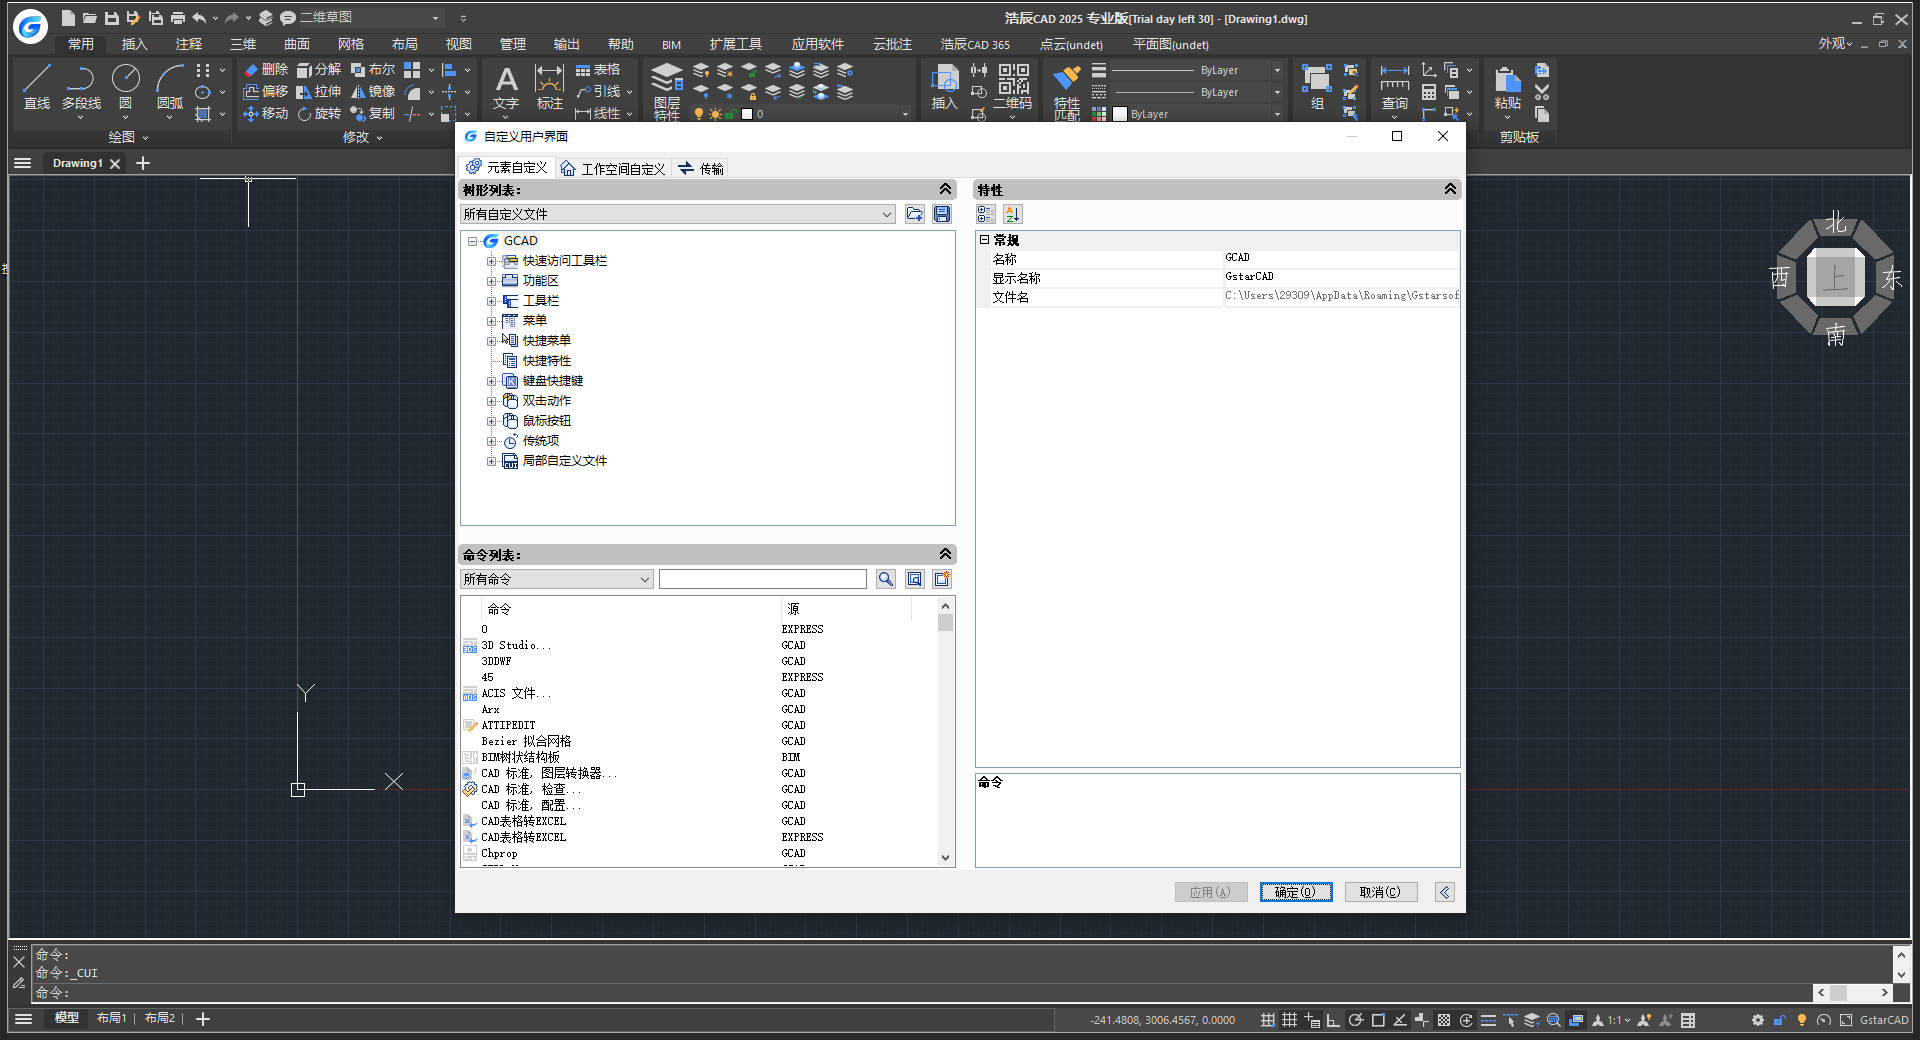Switch to the 工作空间自定义 tab

[613, 169]
